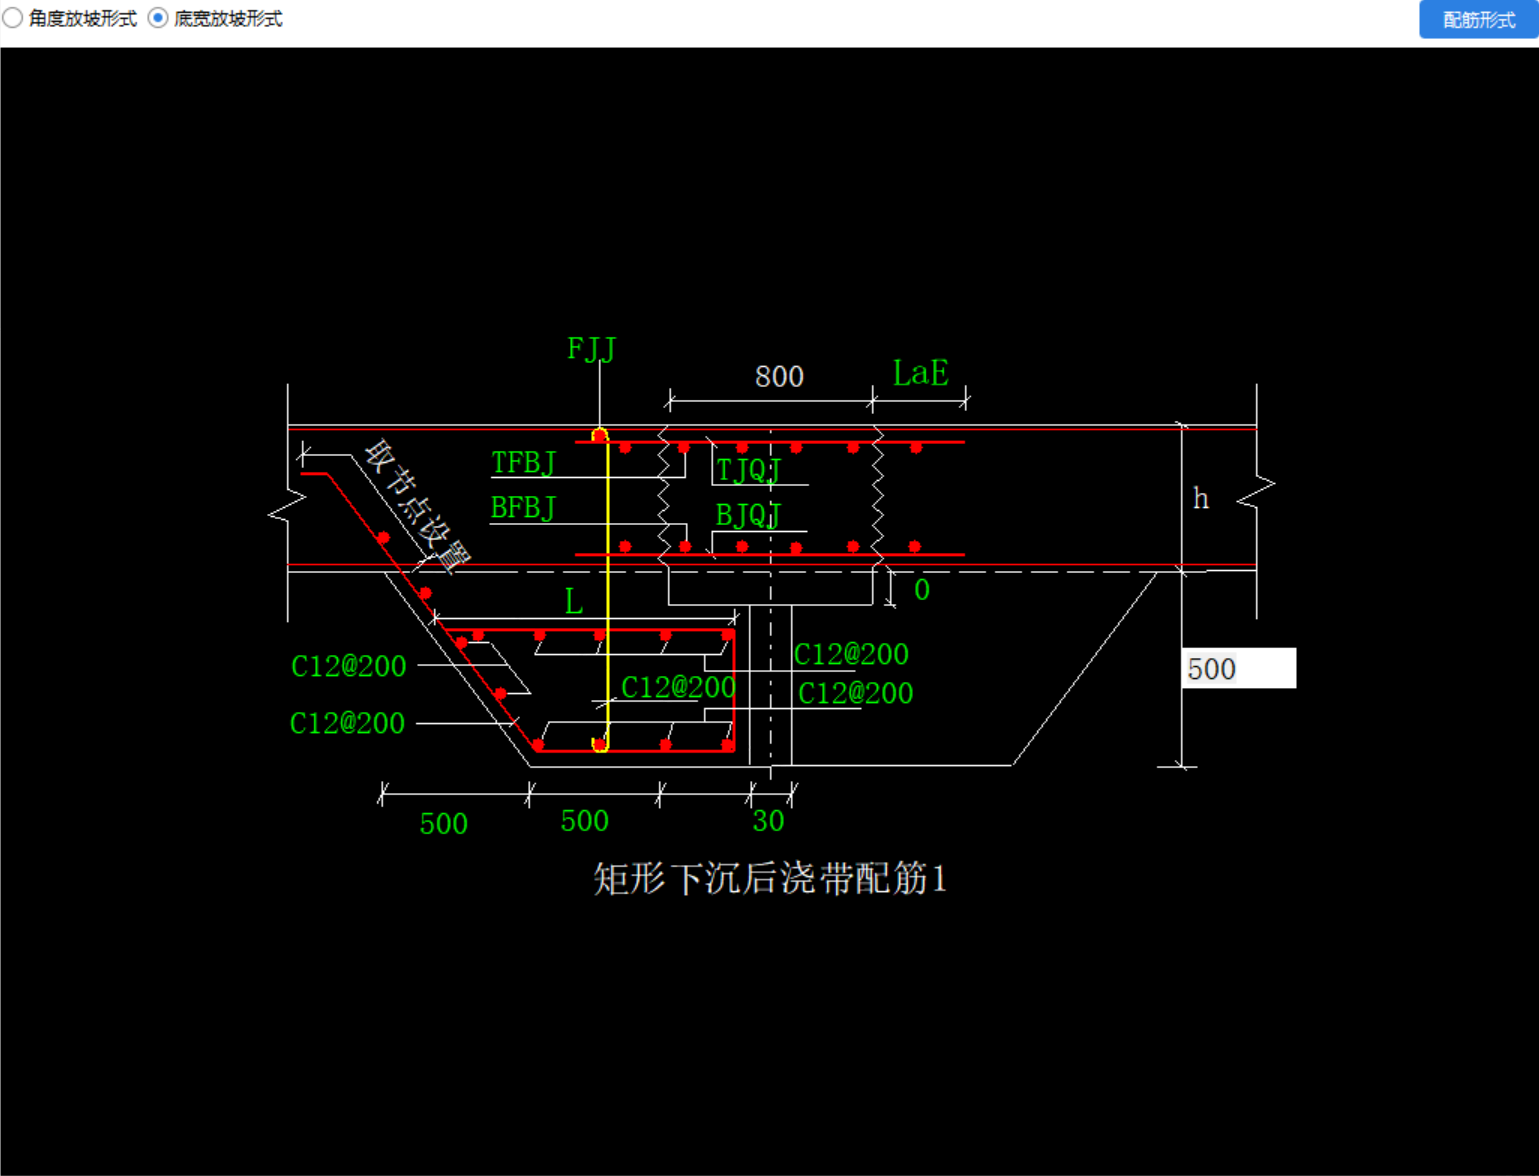Open the 配筋形式 button

(x=1478, y=20)
